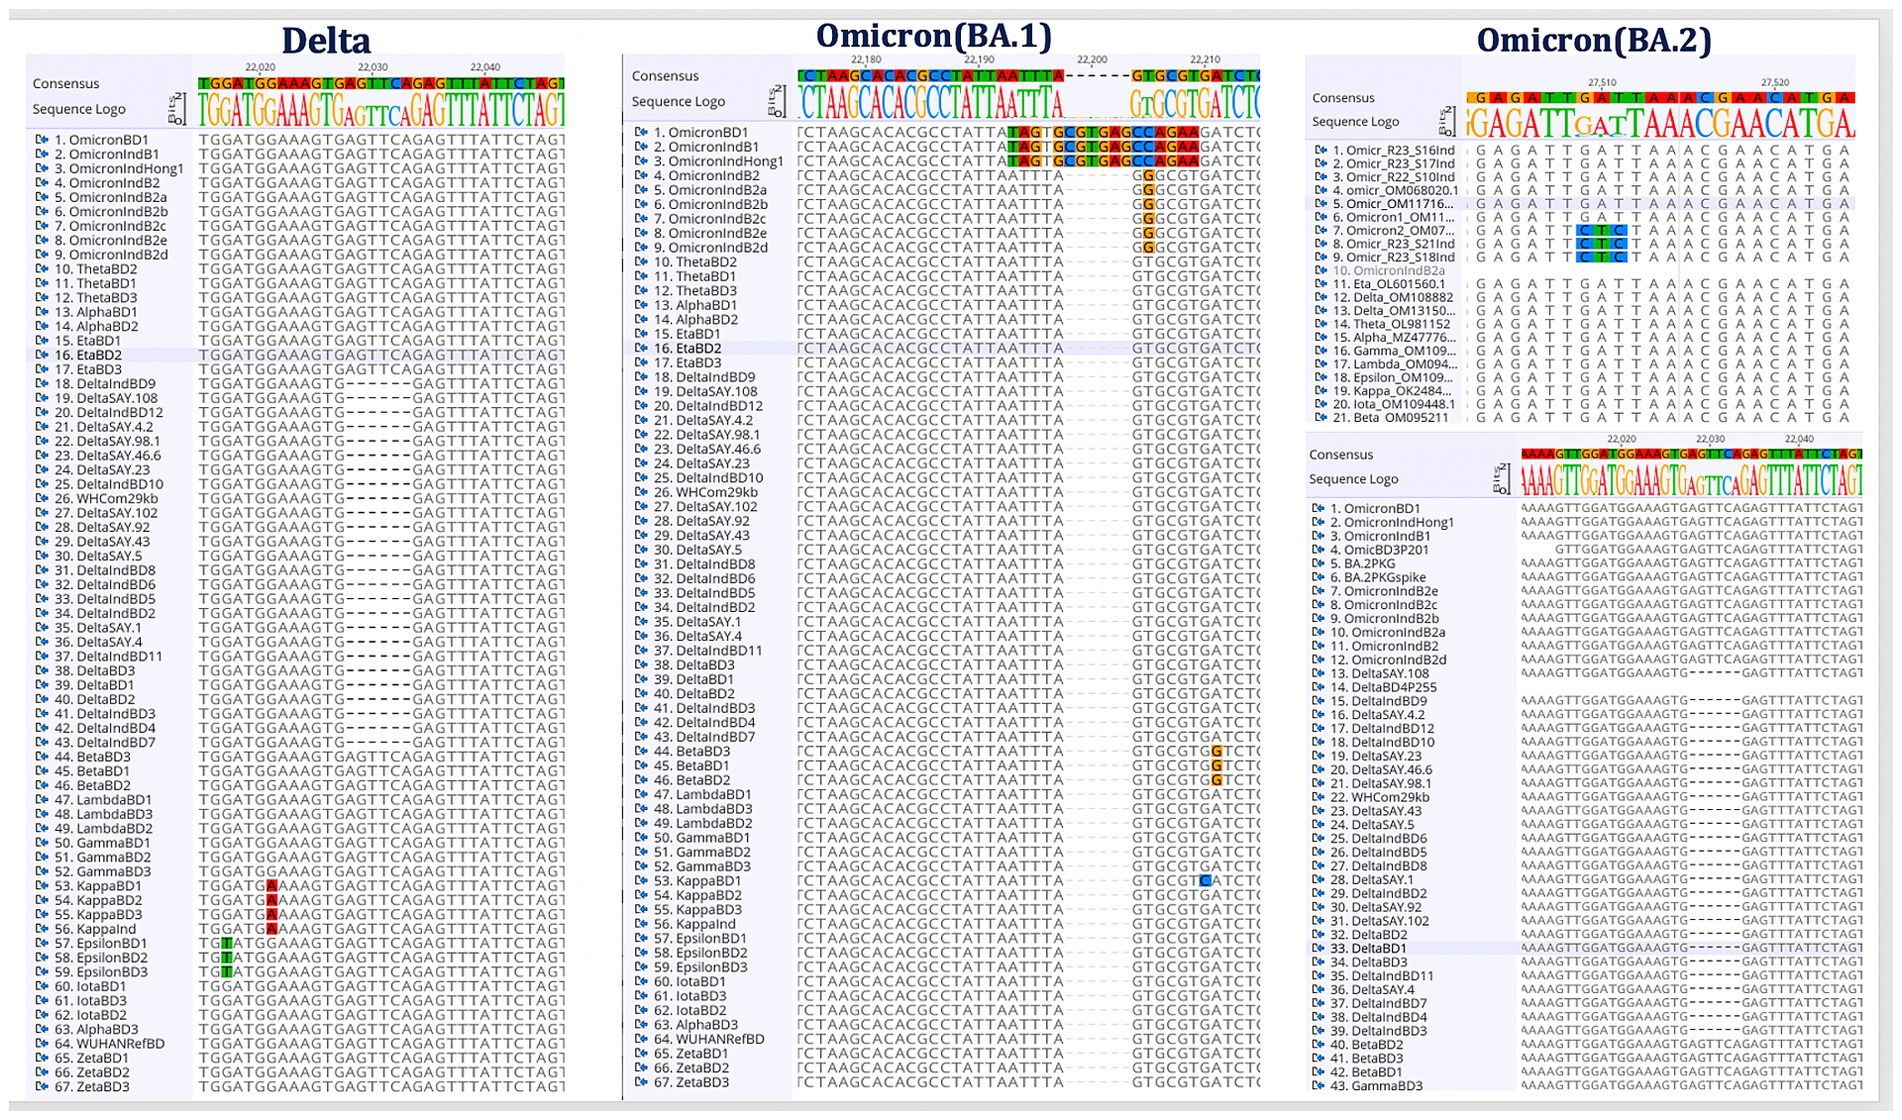1902x1120 pixels.
Task: Click the red highlighted A base in KappaBD1 Delta row
Action: [272, 886]
